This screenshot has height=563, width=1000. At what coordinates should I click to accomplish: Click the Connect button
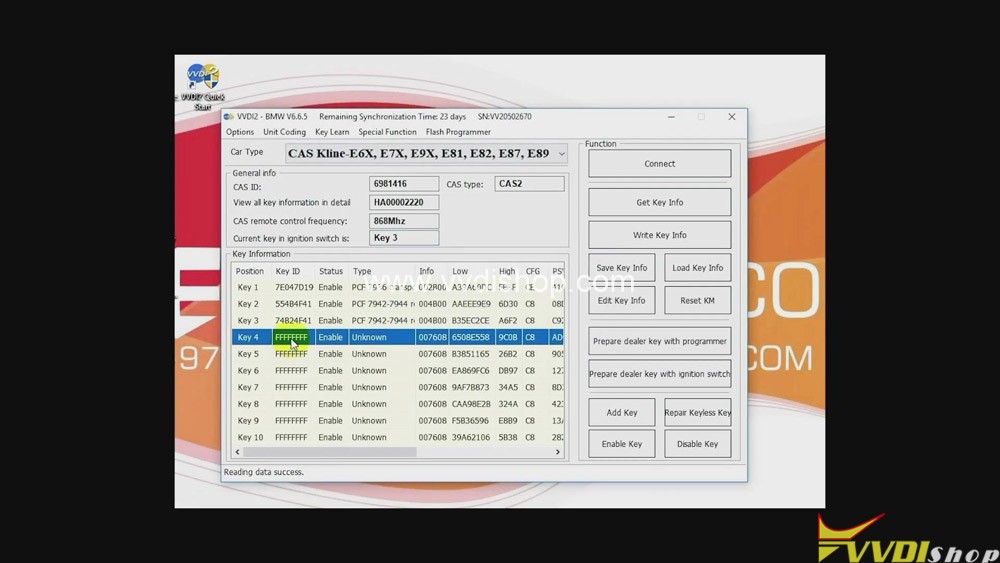point(659,164)
